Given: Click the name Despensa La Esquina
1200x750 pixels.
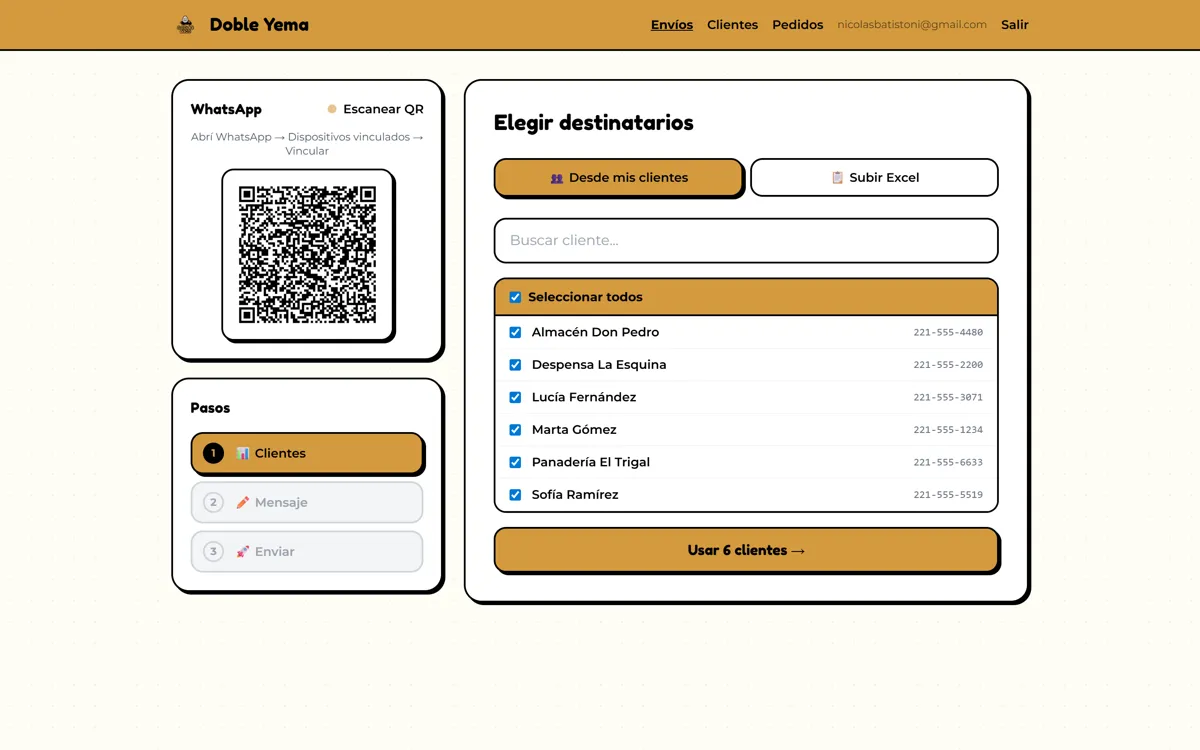Looking at the screenshot, I should [599, 365].
